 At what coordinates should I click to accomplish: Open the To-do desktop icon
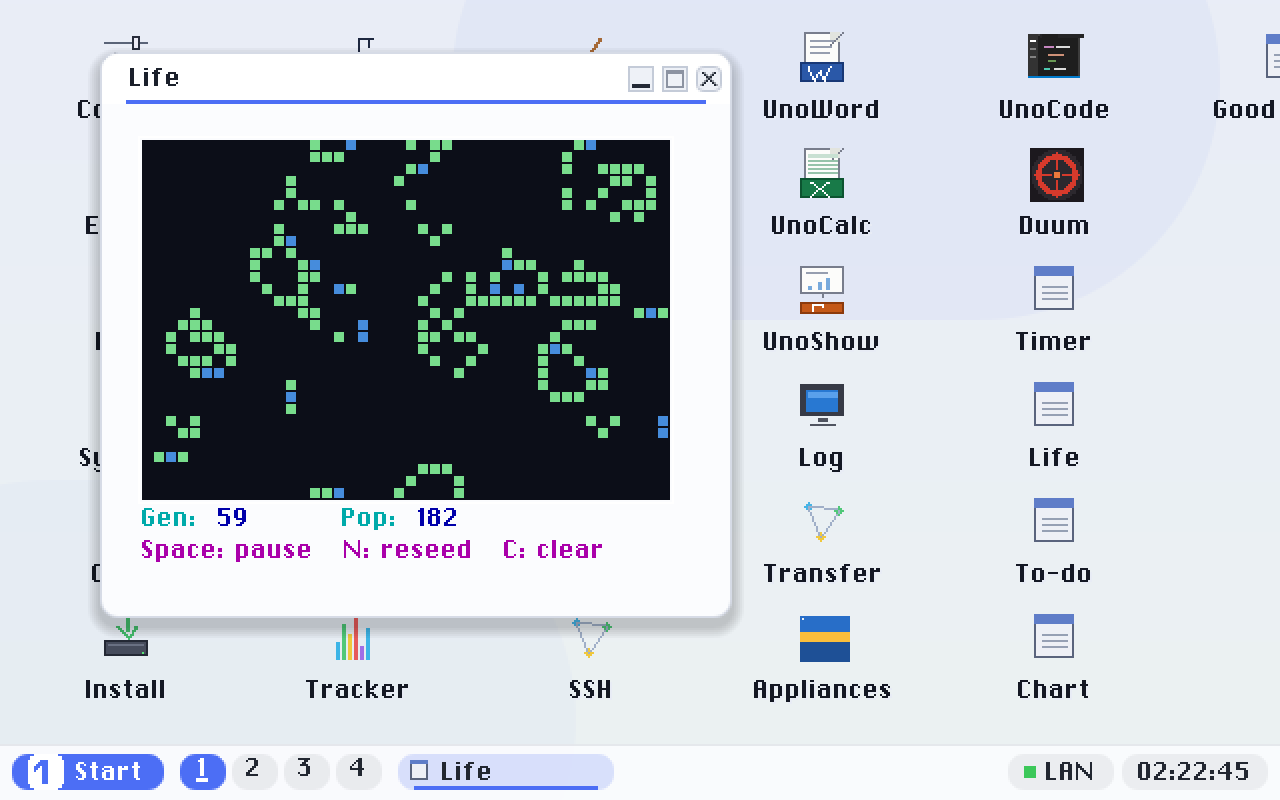(x=1054, y=539)
